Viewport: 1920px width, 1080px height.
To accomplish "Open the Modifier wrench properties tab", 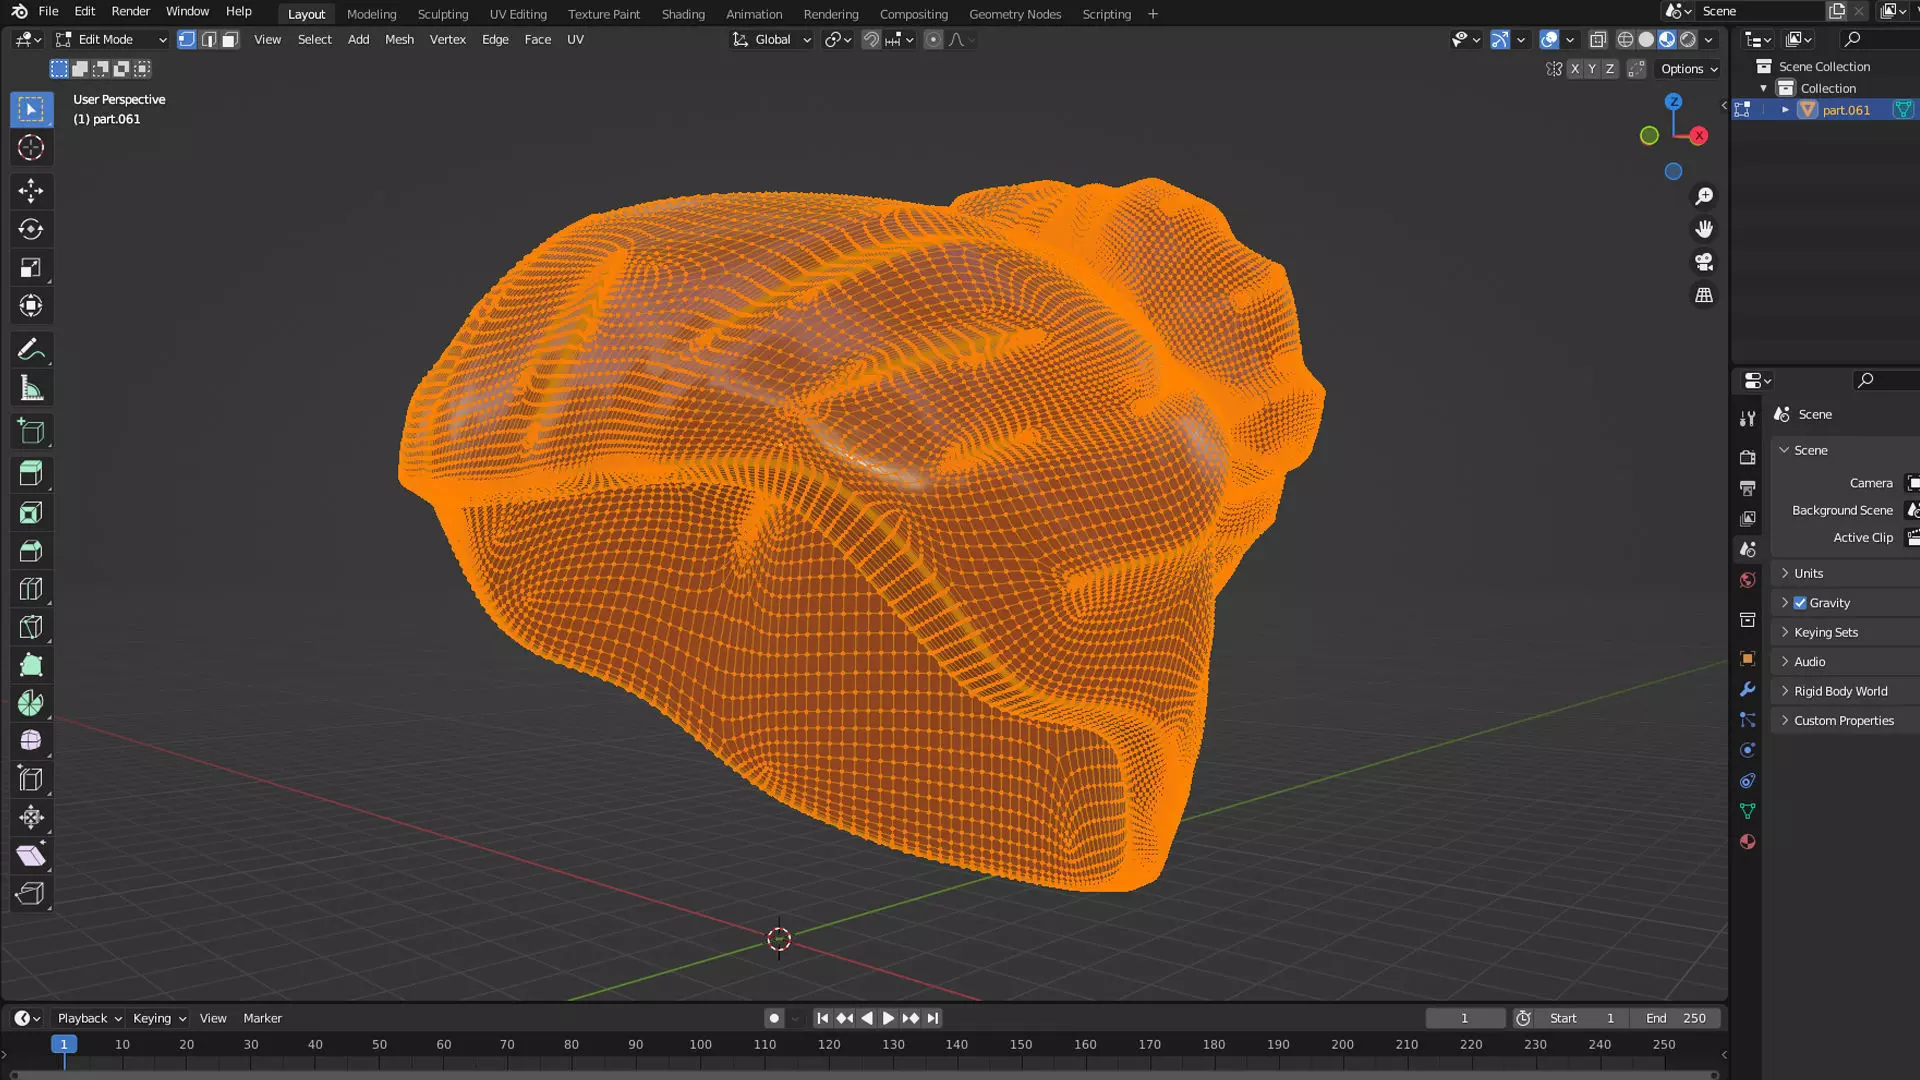I will (1747, 690).
